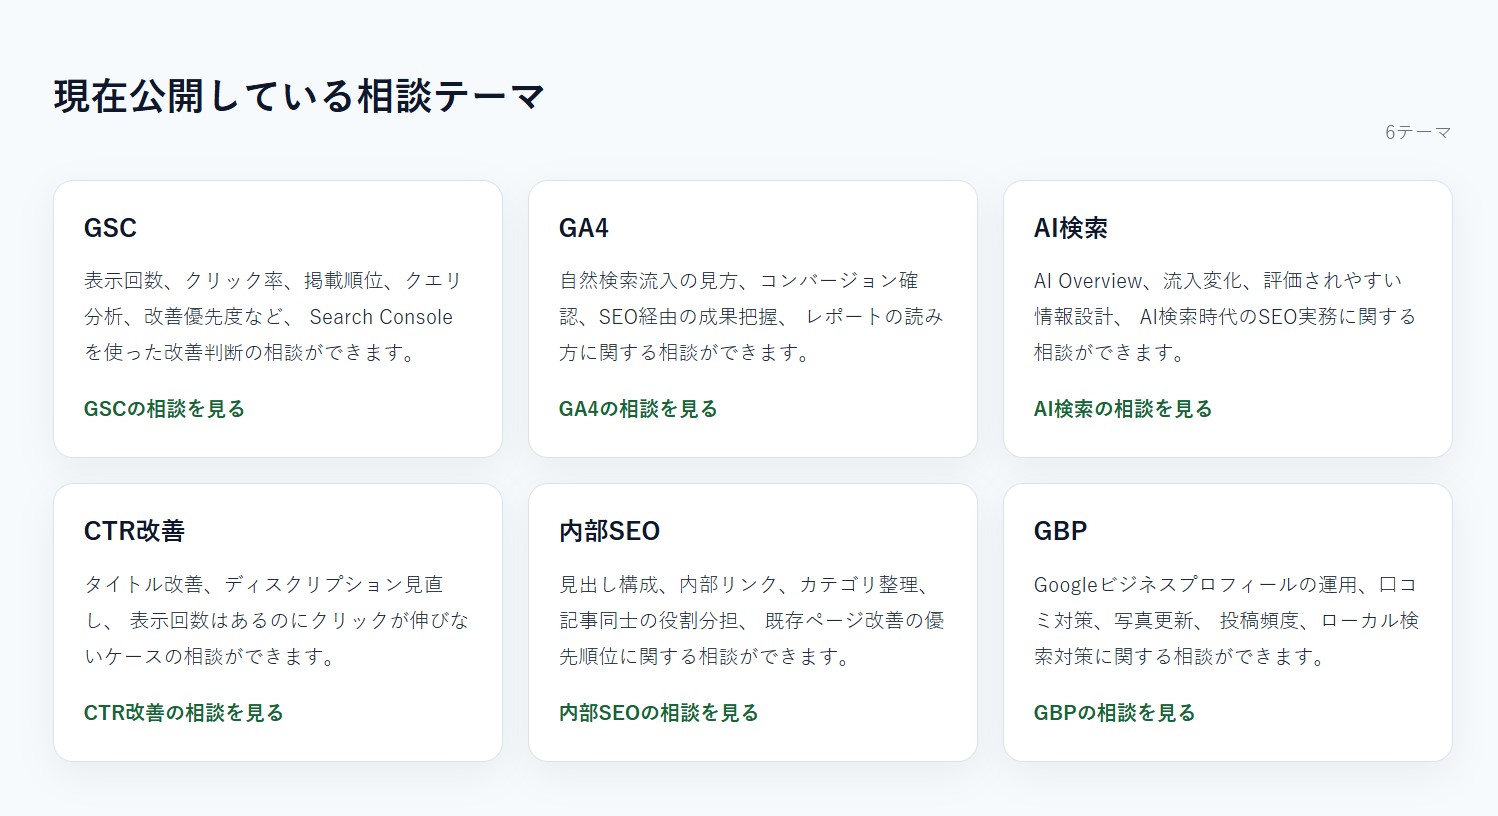The width and height of the screenshot is (1498, 816).
Task: Click the GA4の相談を見る link
Action: (638, 409)
